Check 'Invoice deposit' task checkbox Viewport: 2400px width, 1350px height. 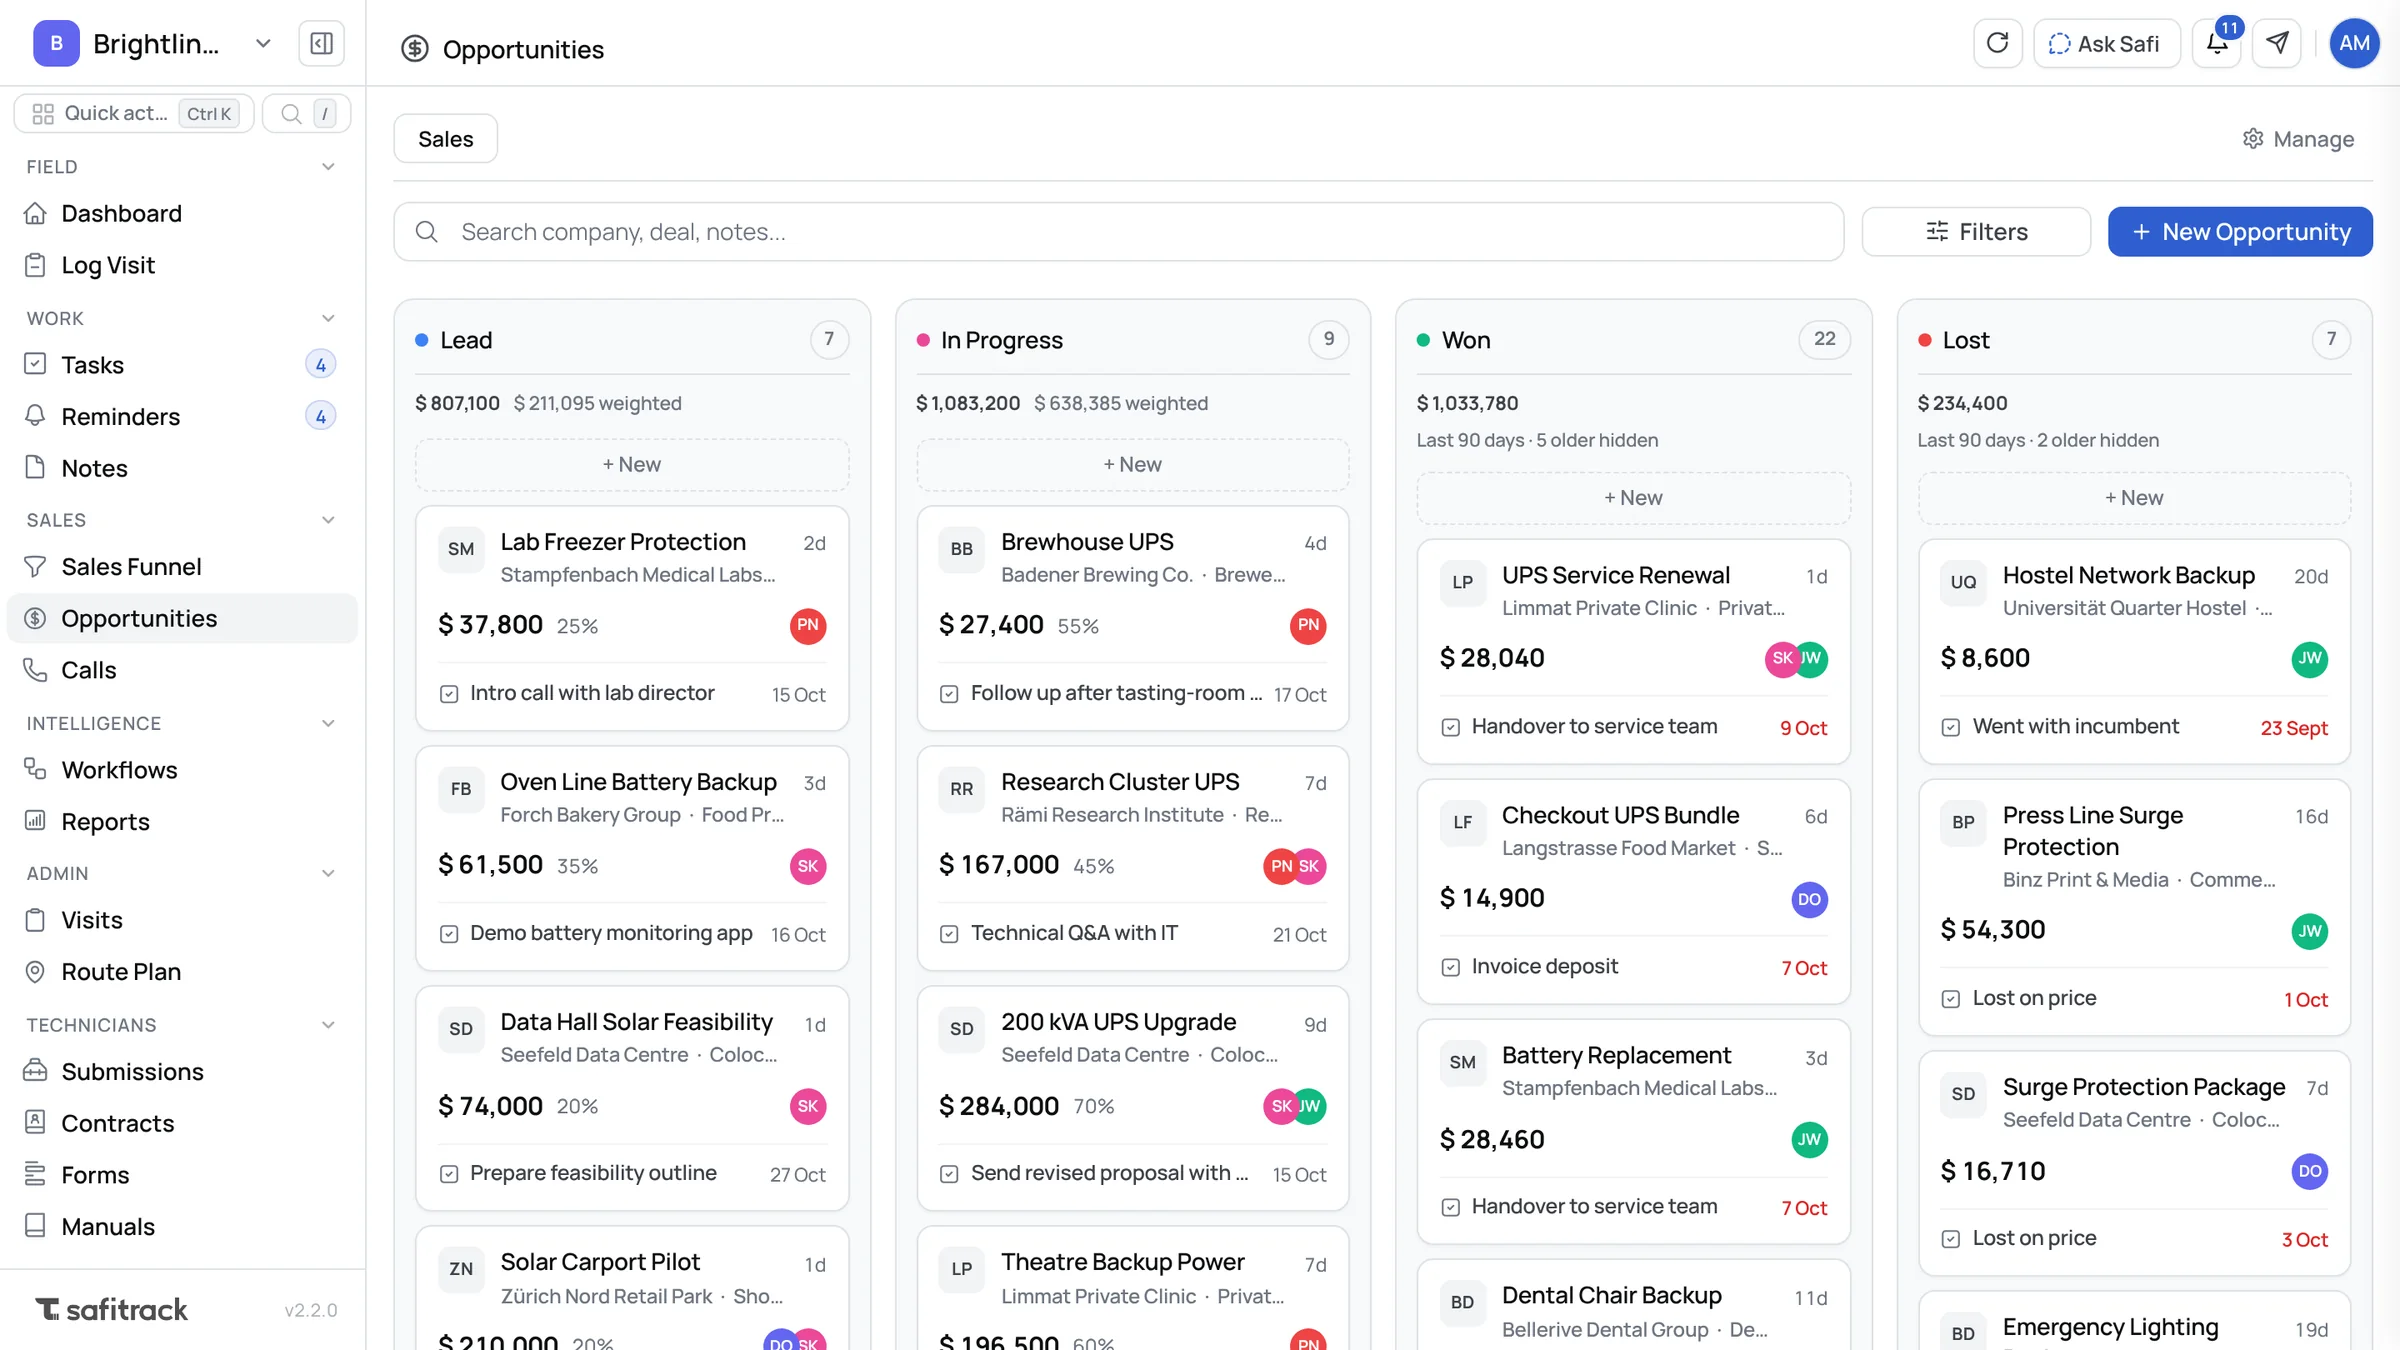1450,967
